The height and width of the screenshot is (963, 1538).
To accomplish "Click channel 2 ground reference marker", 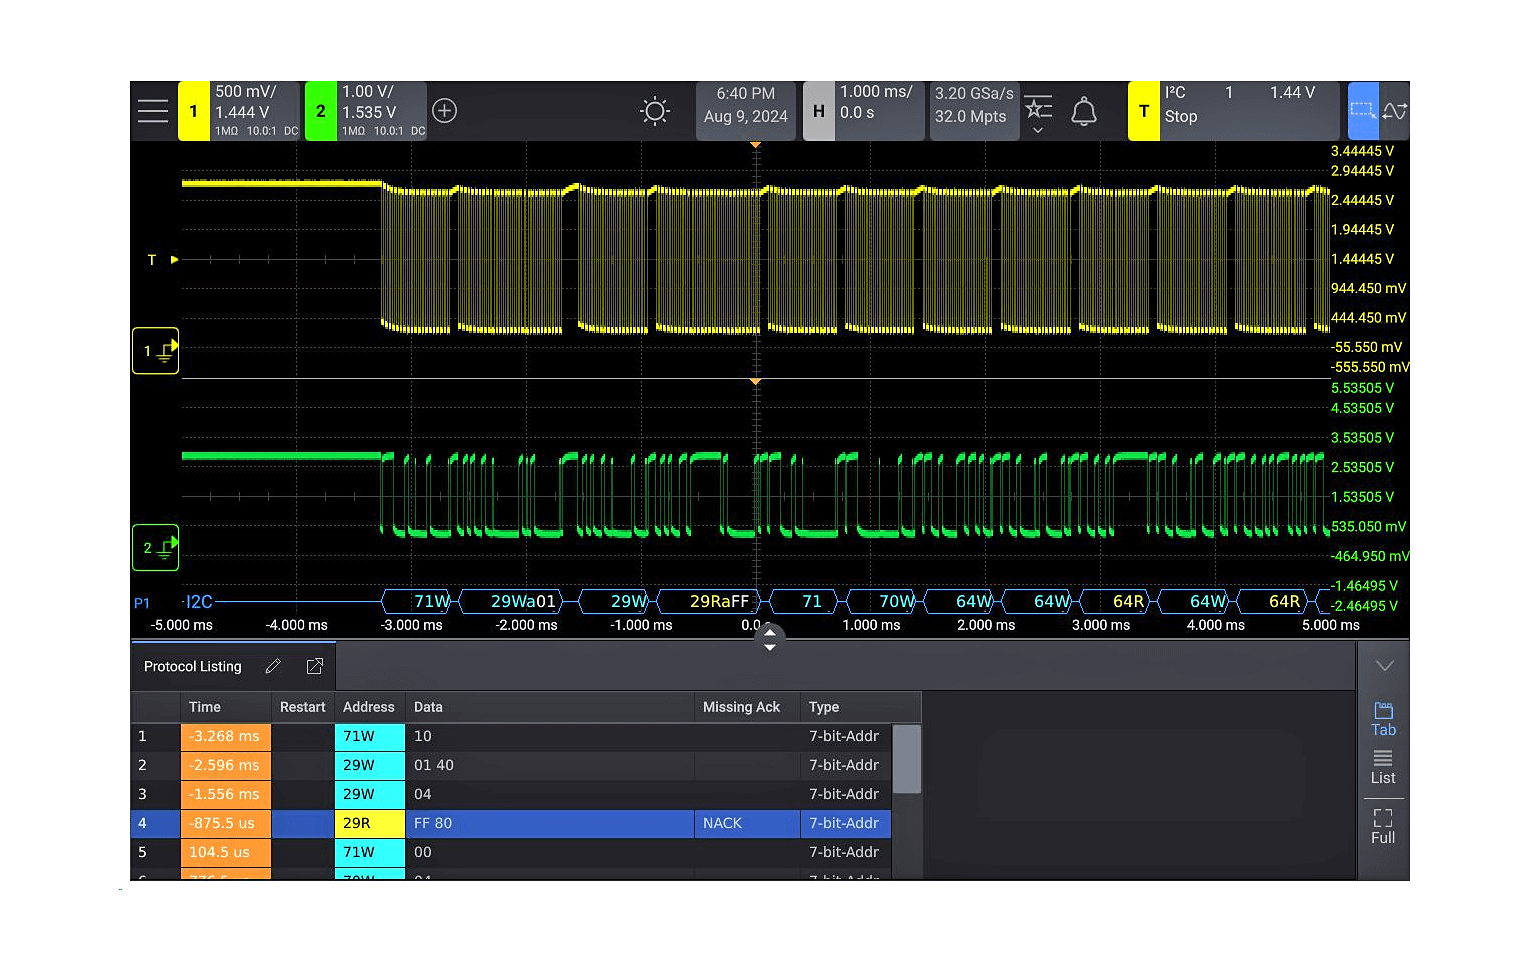I will (156, 548).
